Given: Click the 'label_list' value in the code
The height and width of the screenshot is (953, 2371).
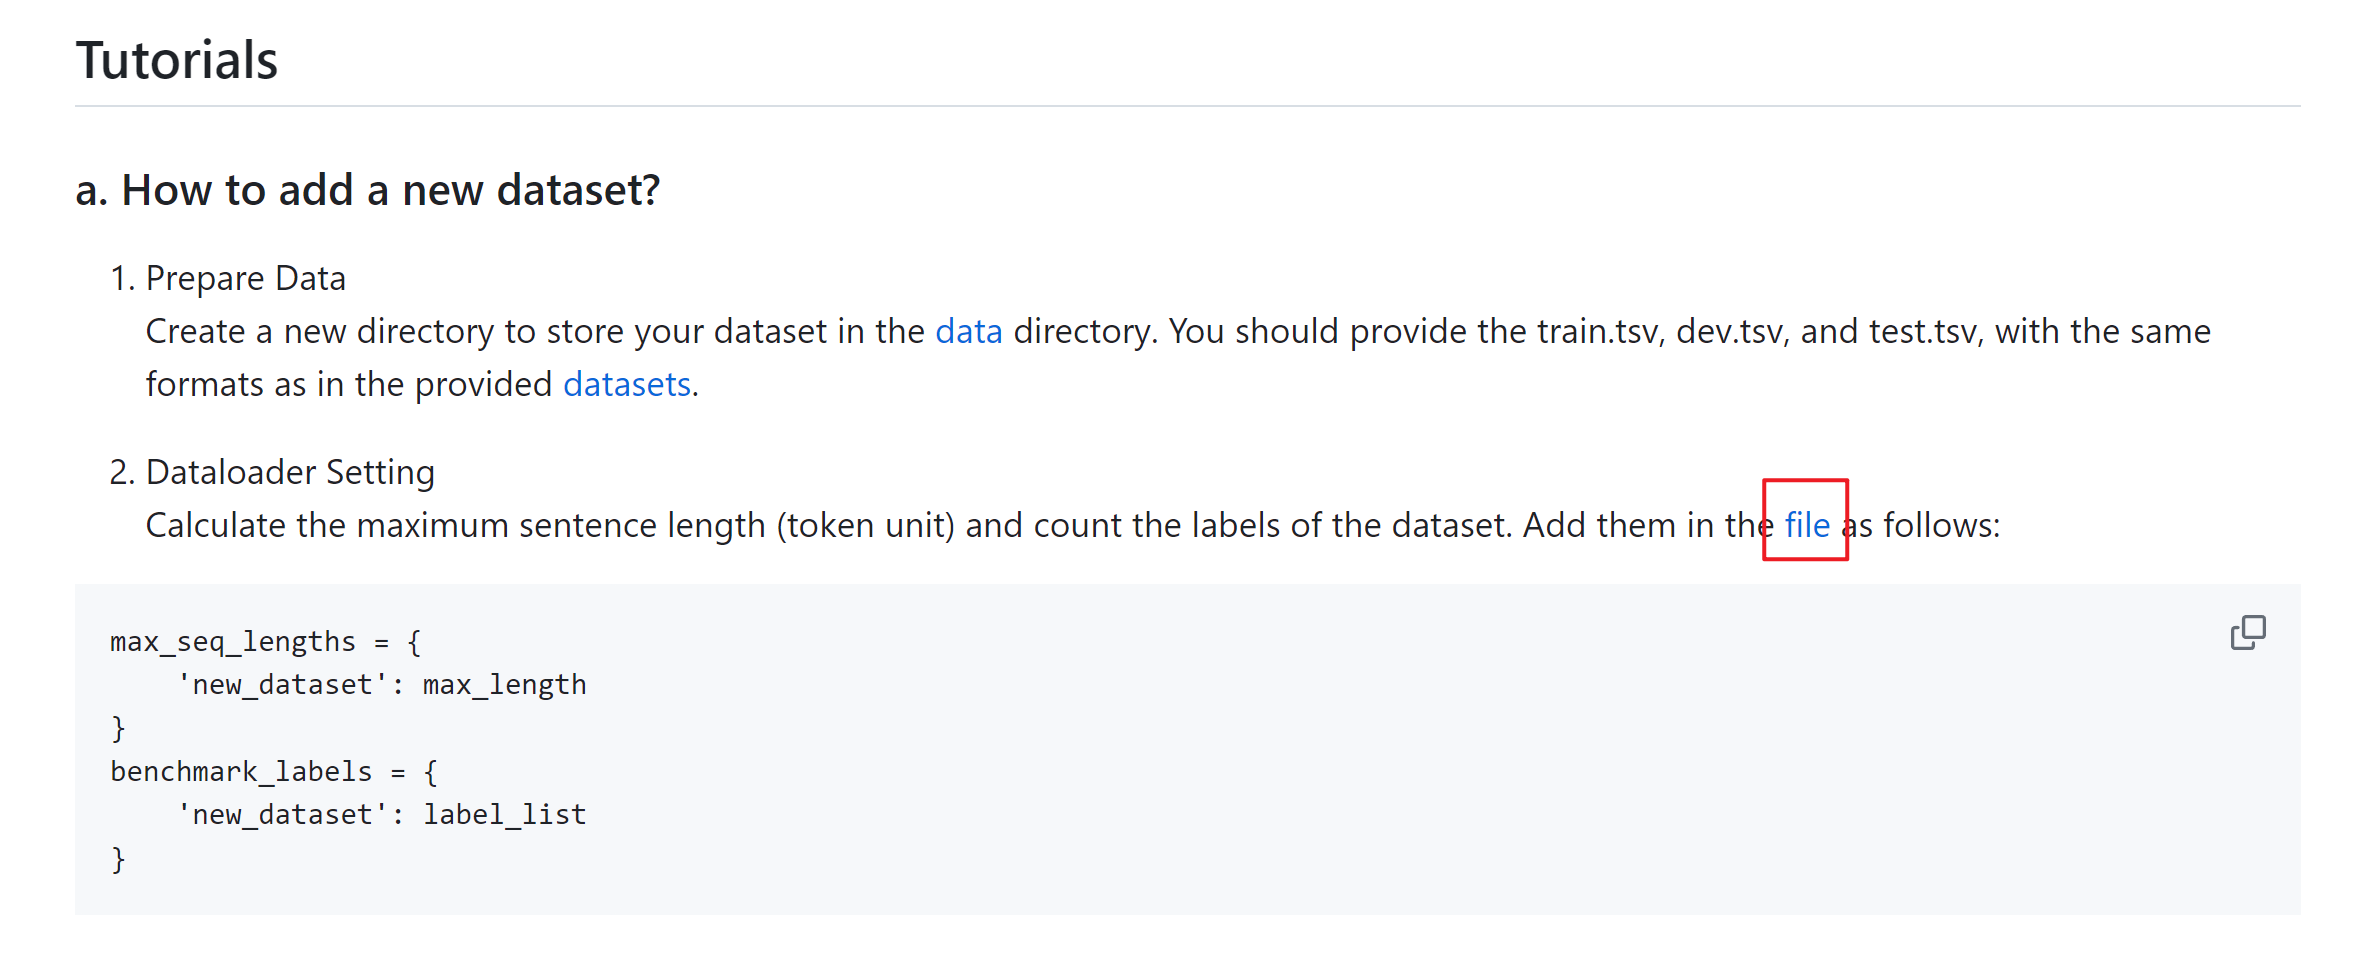Looking at the screenshot, I should coord(505,815).
